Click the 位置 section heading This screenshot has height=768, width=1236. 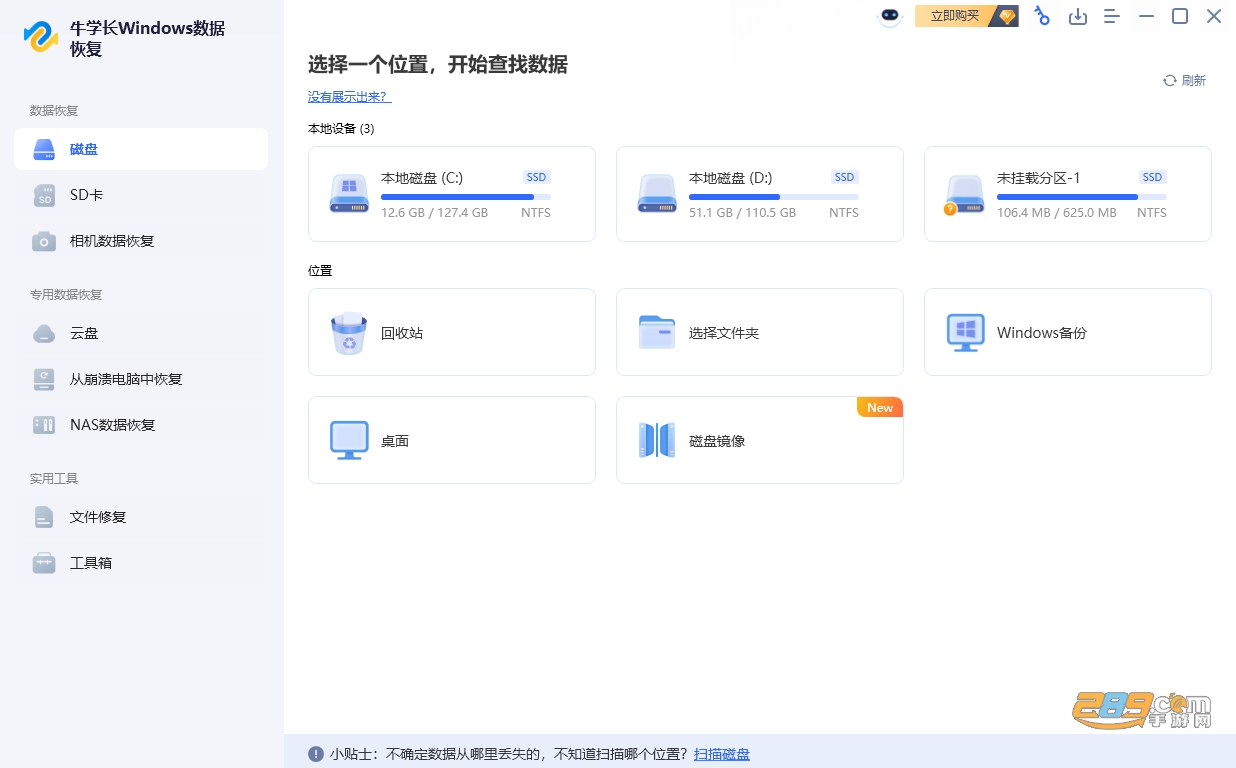(x=320, y=271)
